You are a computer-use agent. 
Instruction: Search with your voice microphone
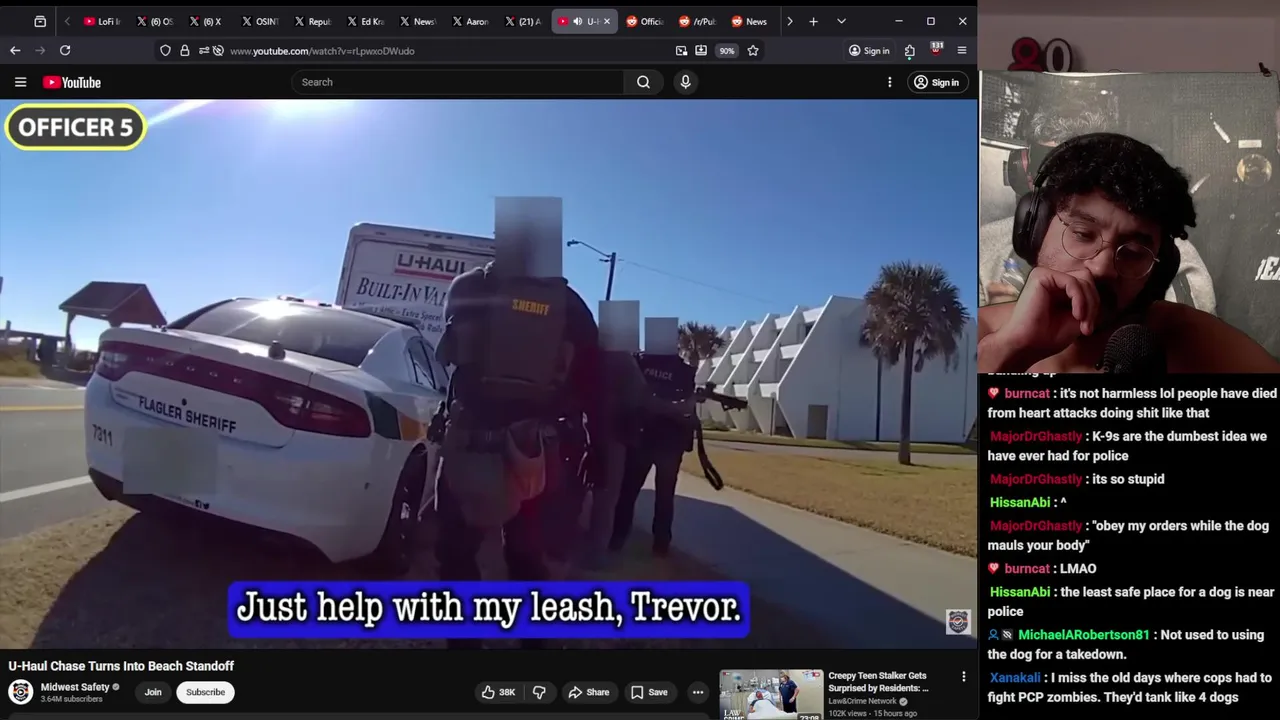(x=685, y=82)
